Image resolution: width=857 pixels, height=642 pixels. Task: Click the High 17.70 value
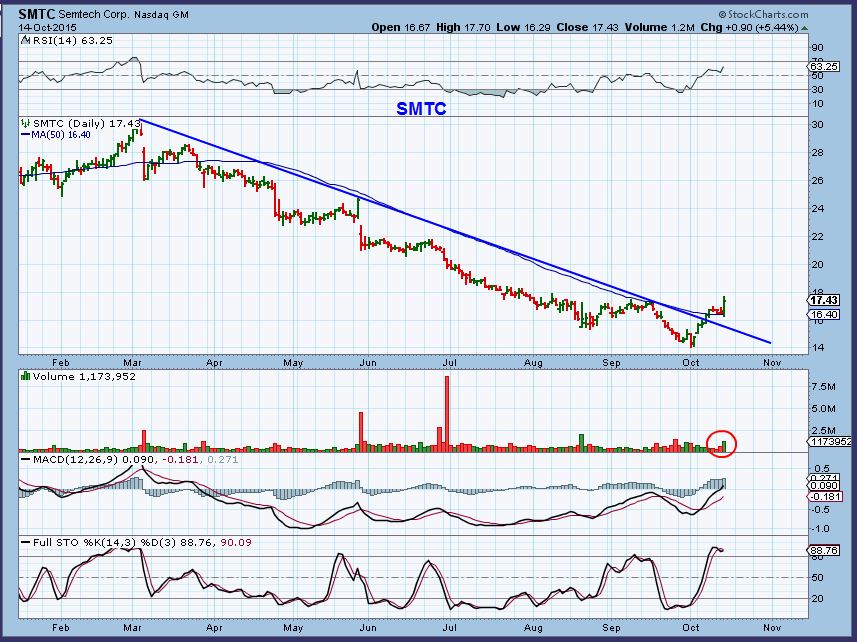463,27
